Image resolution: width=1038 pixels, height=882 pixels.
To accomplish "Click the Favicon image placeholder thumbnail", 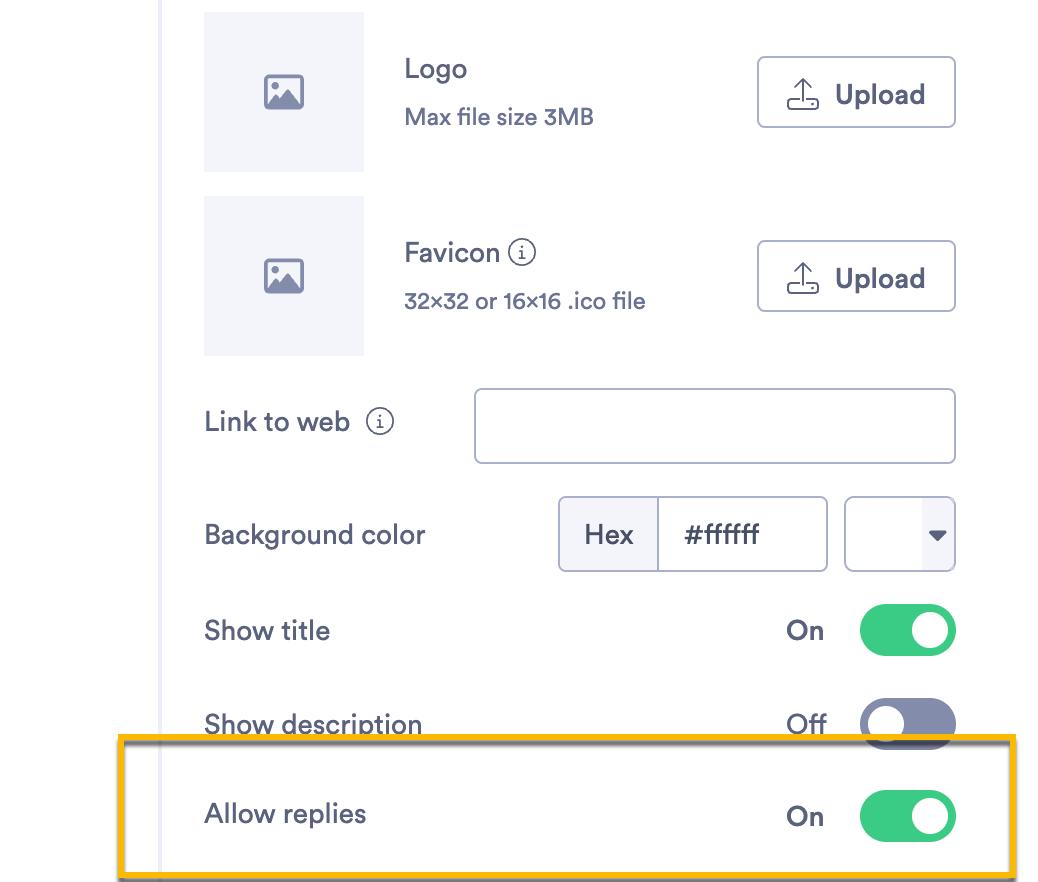I will coord(283,276).
